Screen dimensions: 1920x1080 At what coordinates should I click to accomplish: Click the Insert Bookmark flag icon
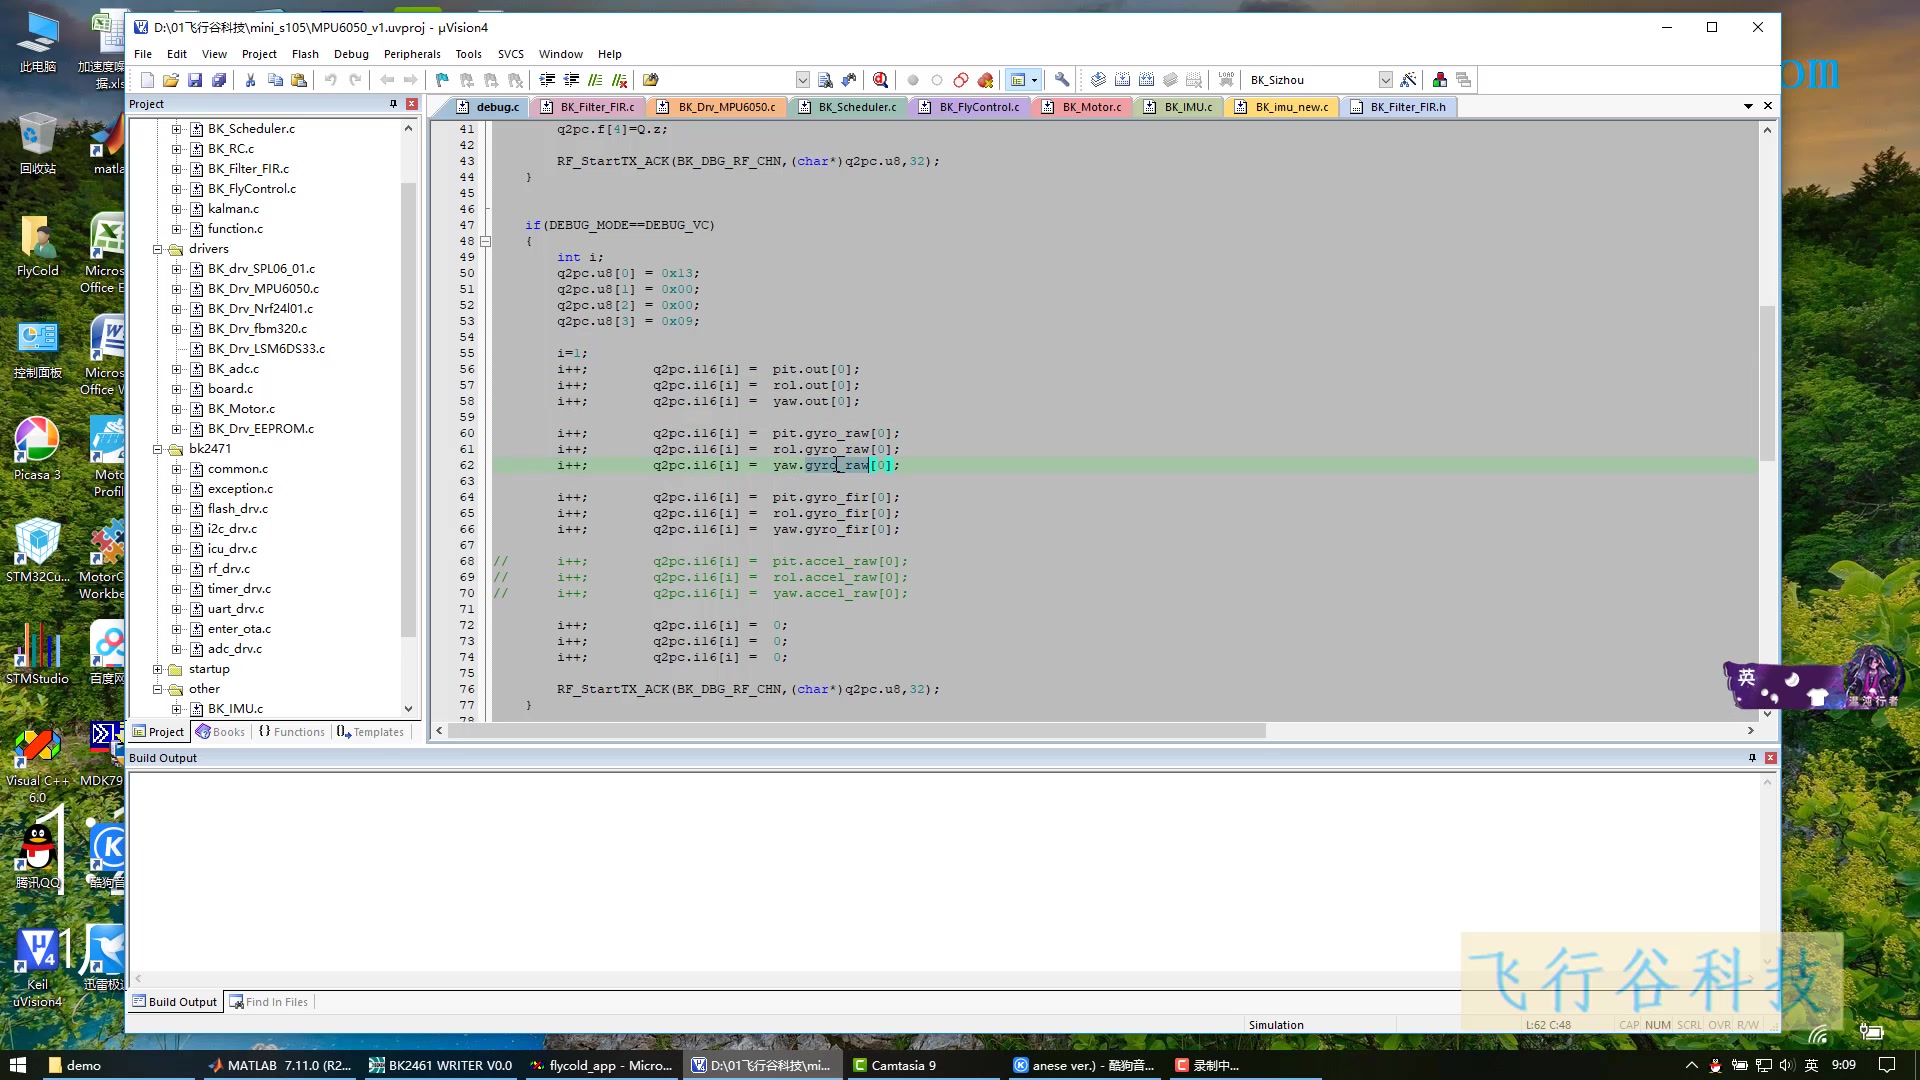point(442,80)
